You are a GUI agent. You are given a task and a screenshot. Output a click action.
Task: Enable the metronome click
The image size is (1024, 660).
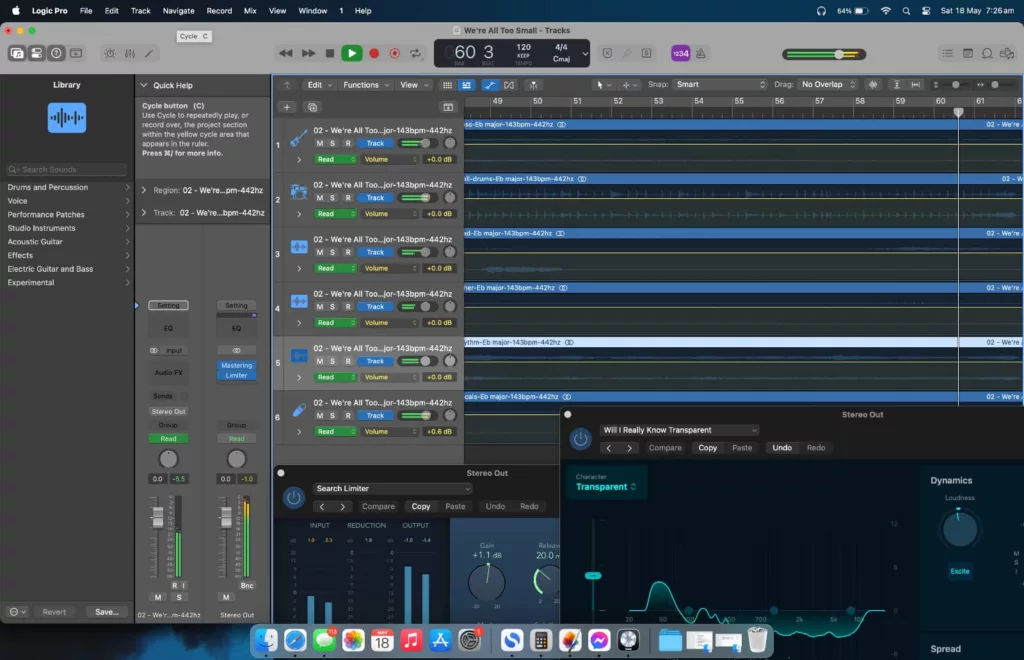[x=702, y=53]
